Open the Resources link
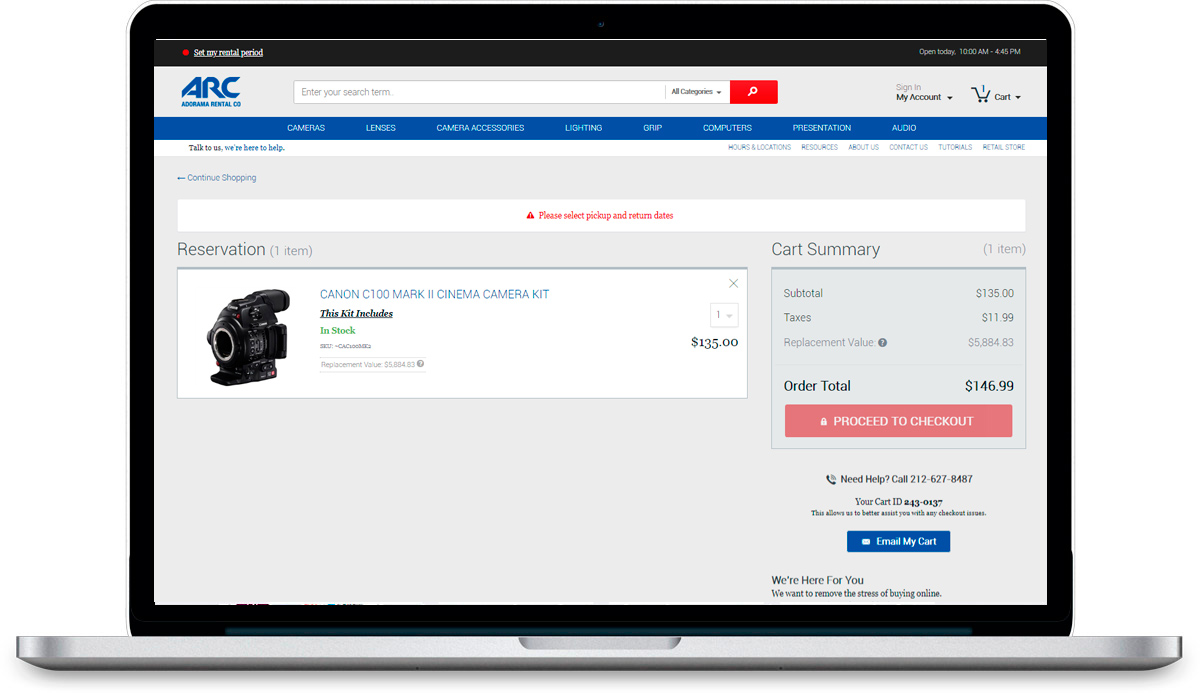Image resolution: width=1200 pixels, height=693 pixels. pos(819,147)
